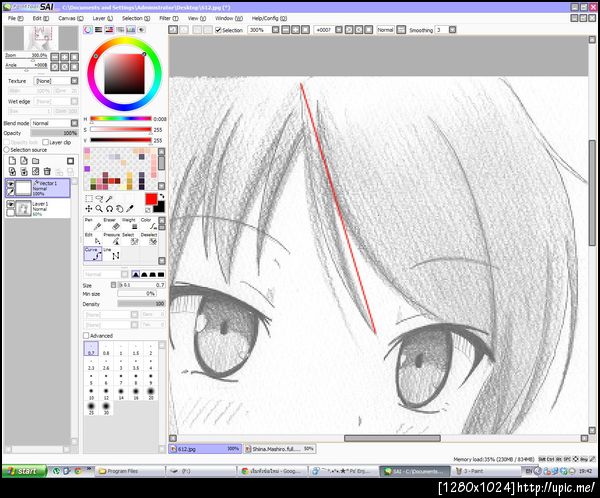Toggle the Selection checkbox

tap(218, 30)
